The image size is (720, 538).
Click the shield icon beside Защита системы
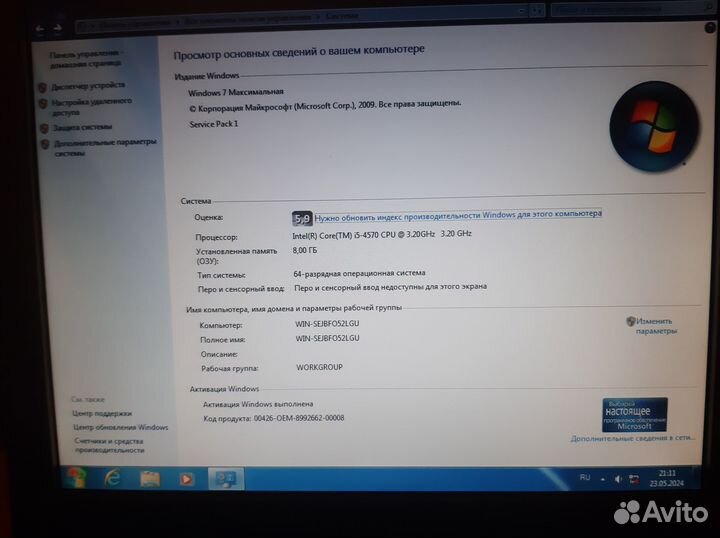coord(44,129)
